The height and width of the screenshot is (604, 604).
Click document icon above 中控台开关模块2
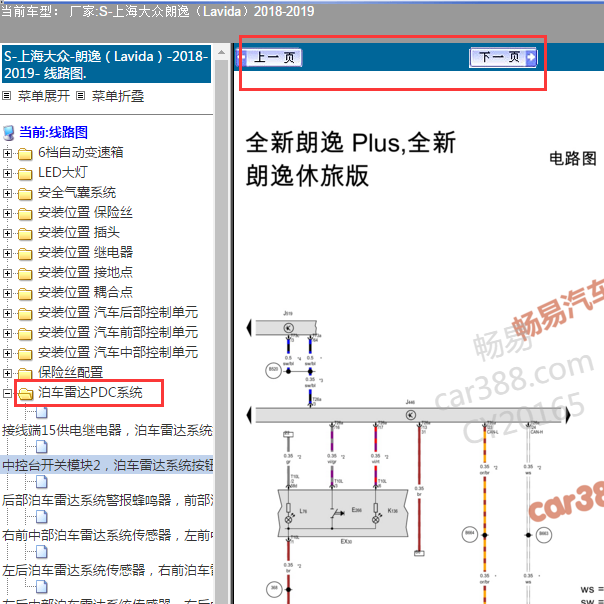[42, 447]
